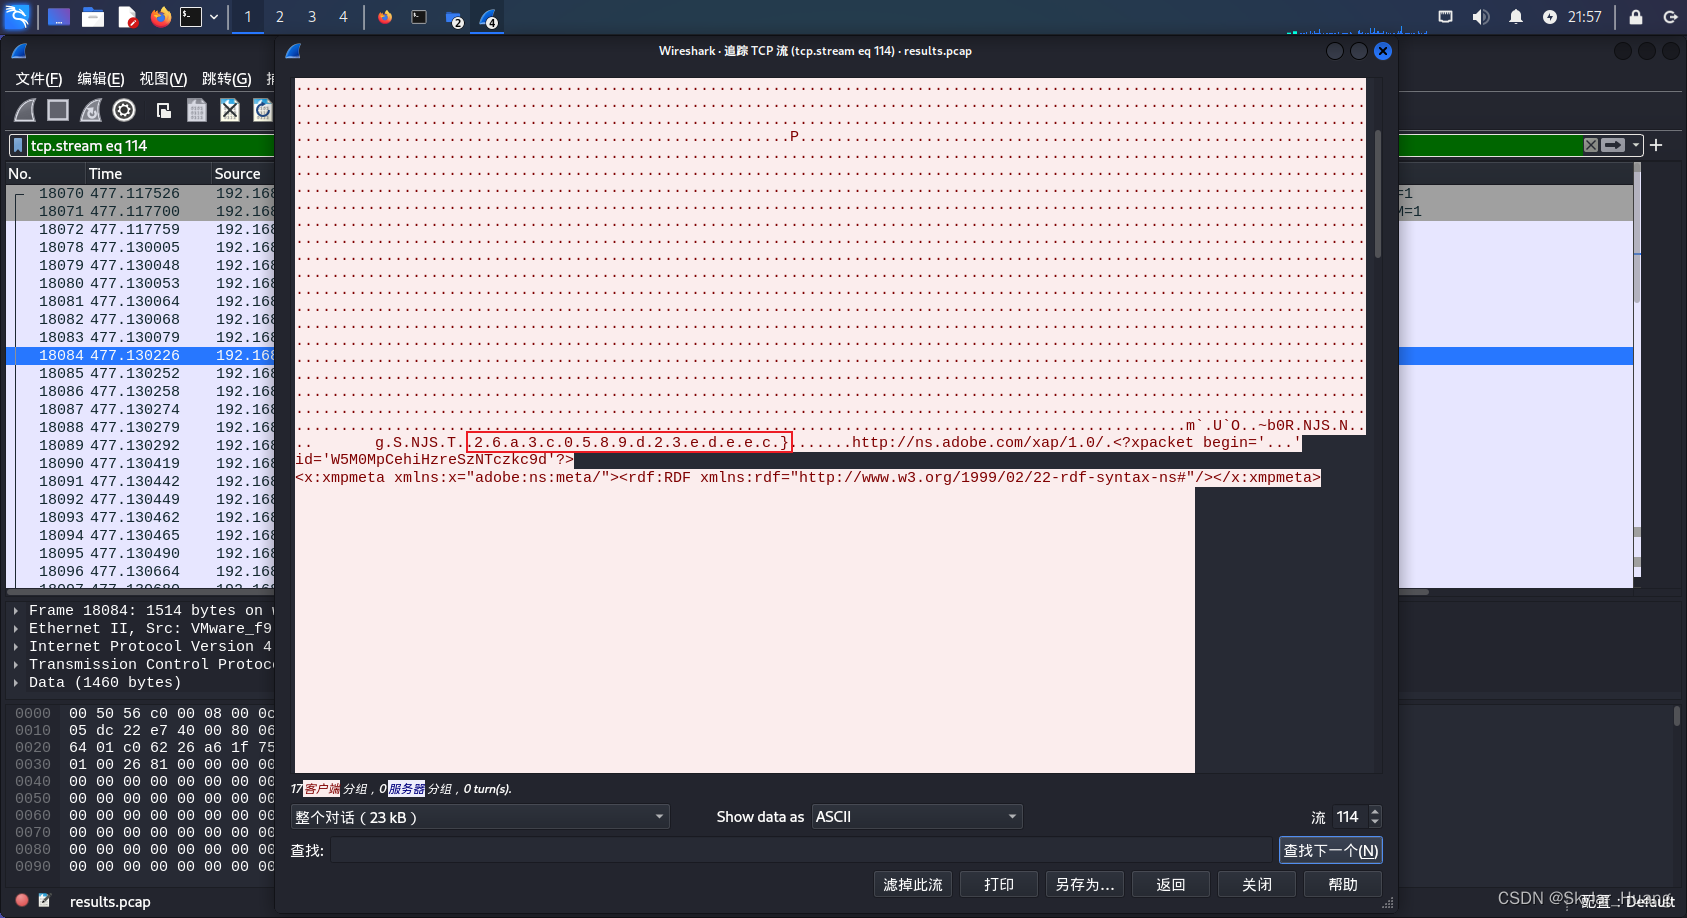
Task: Increase the stream number with the up arrow
Action: pyautogui.click(x=1374, y=811)
